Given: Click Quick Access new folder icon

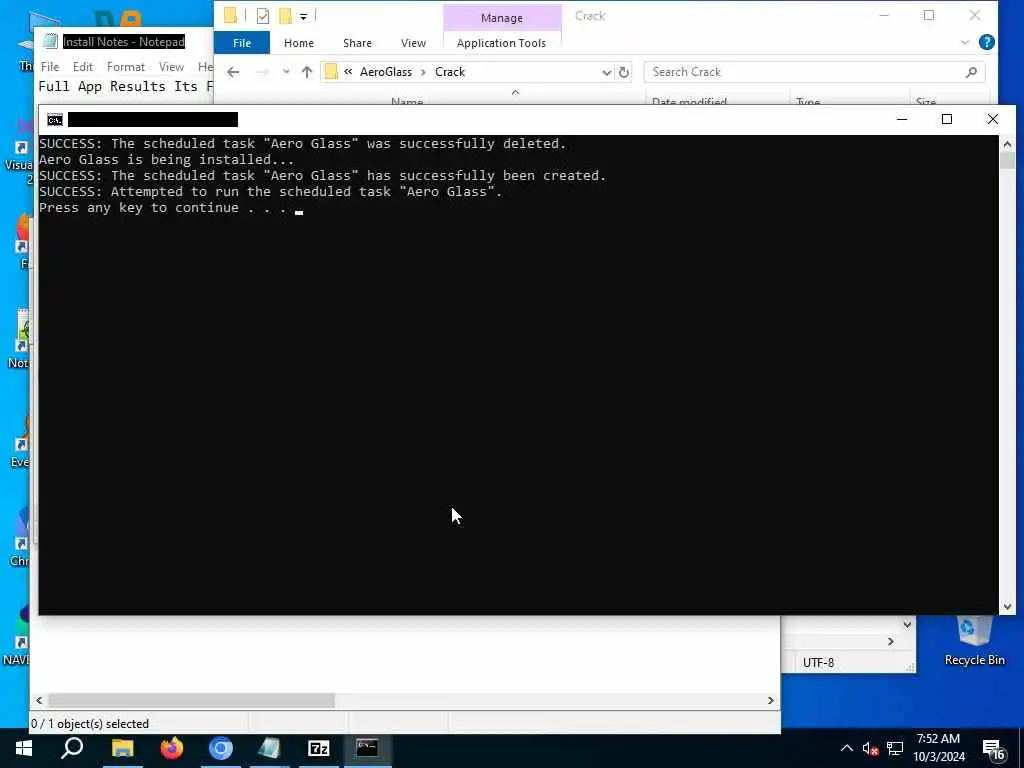Looking at the screenshot, I should pos(285,16).
